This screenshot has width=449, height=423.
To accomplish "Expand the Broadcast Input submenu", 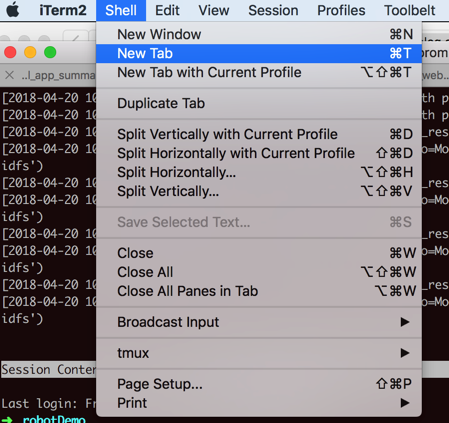I will click(259, 322).
